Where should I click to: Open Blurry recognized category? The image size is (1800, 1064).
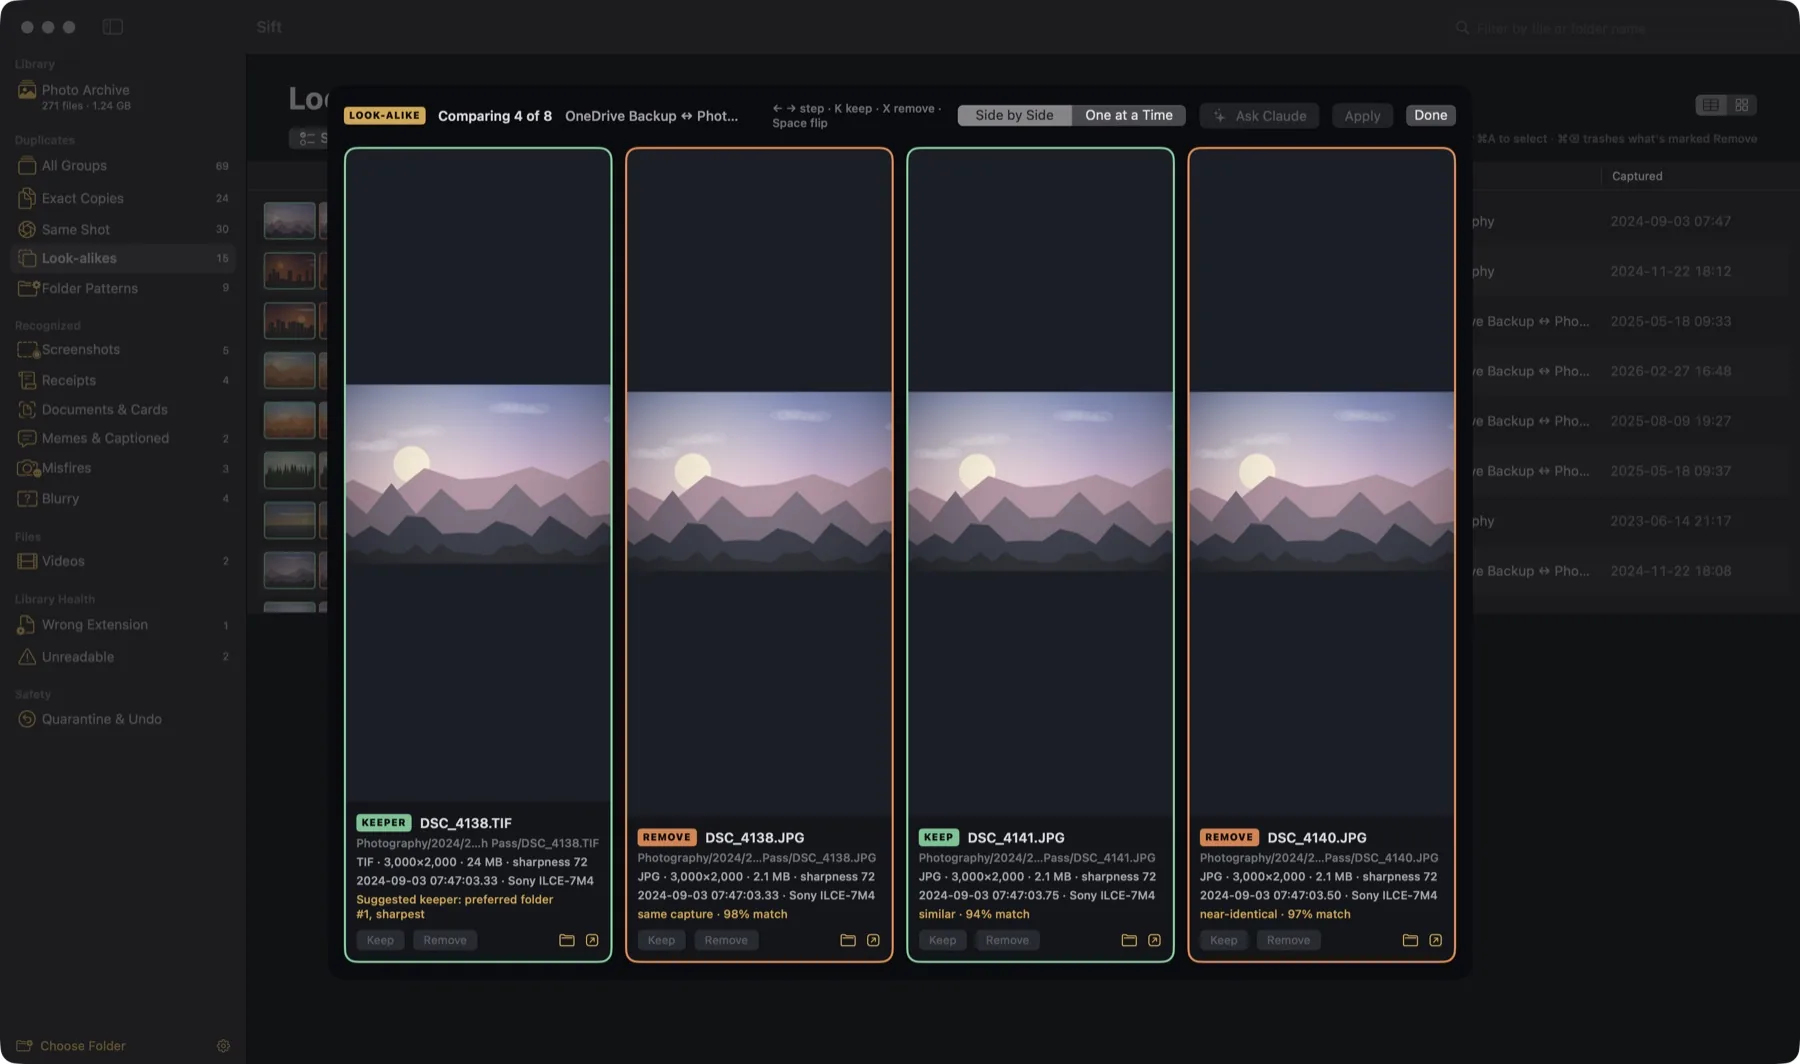123,498
